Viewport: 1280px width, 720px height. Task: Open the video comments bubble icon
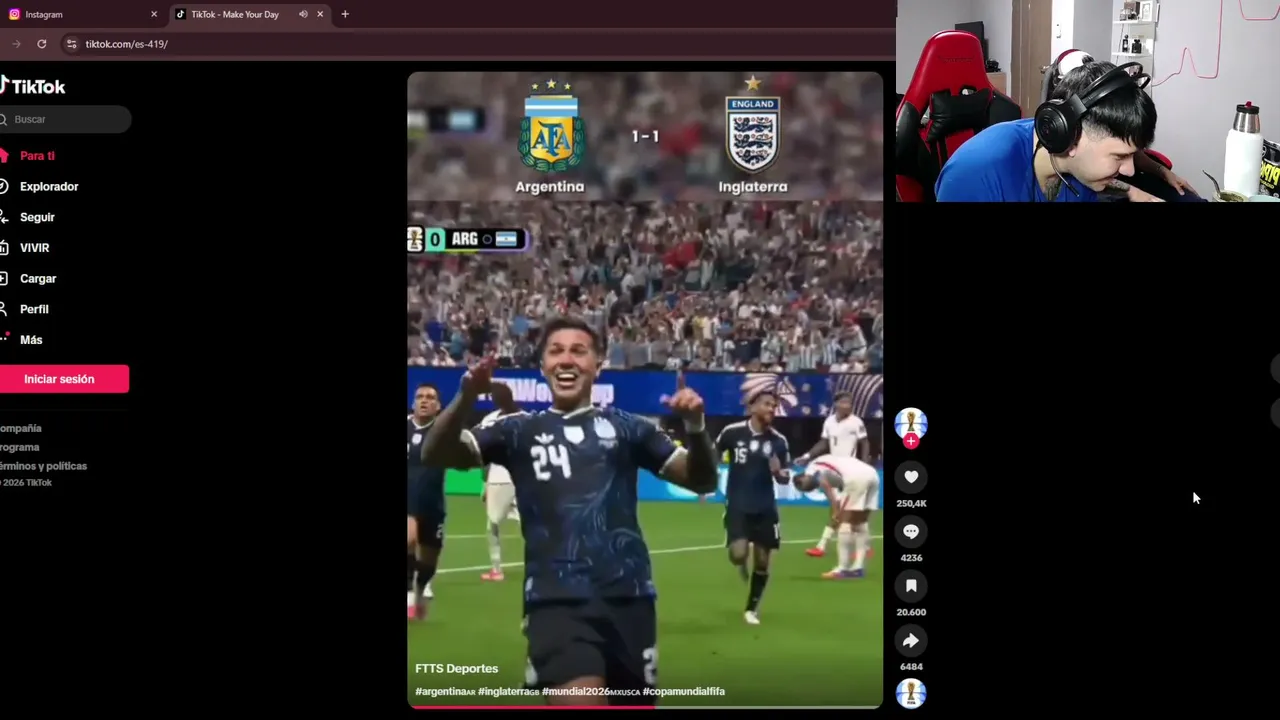tap(911, 532)
